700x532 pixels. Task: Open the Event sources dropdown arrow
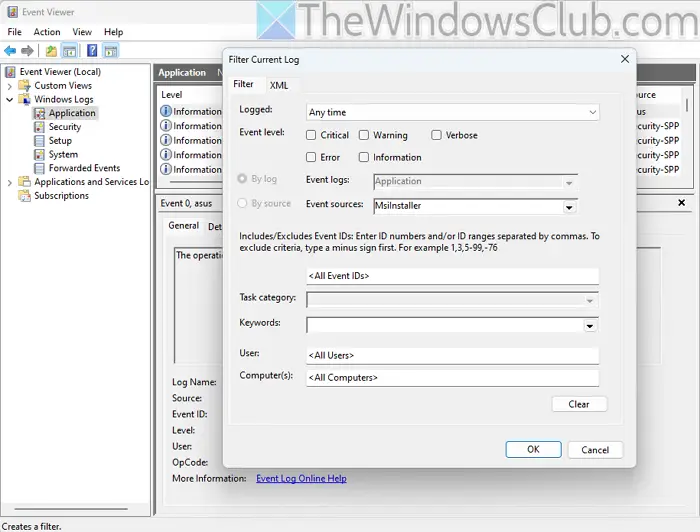click(569, 207)
